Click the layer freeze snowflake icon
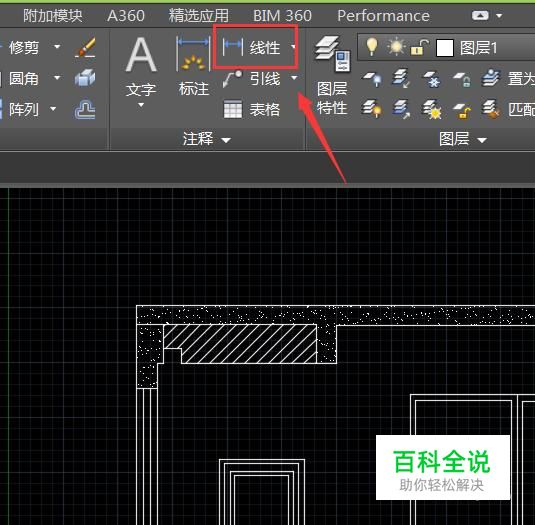The image size is (535, 525). click(x=431, y=79)
